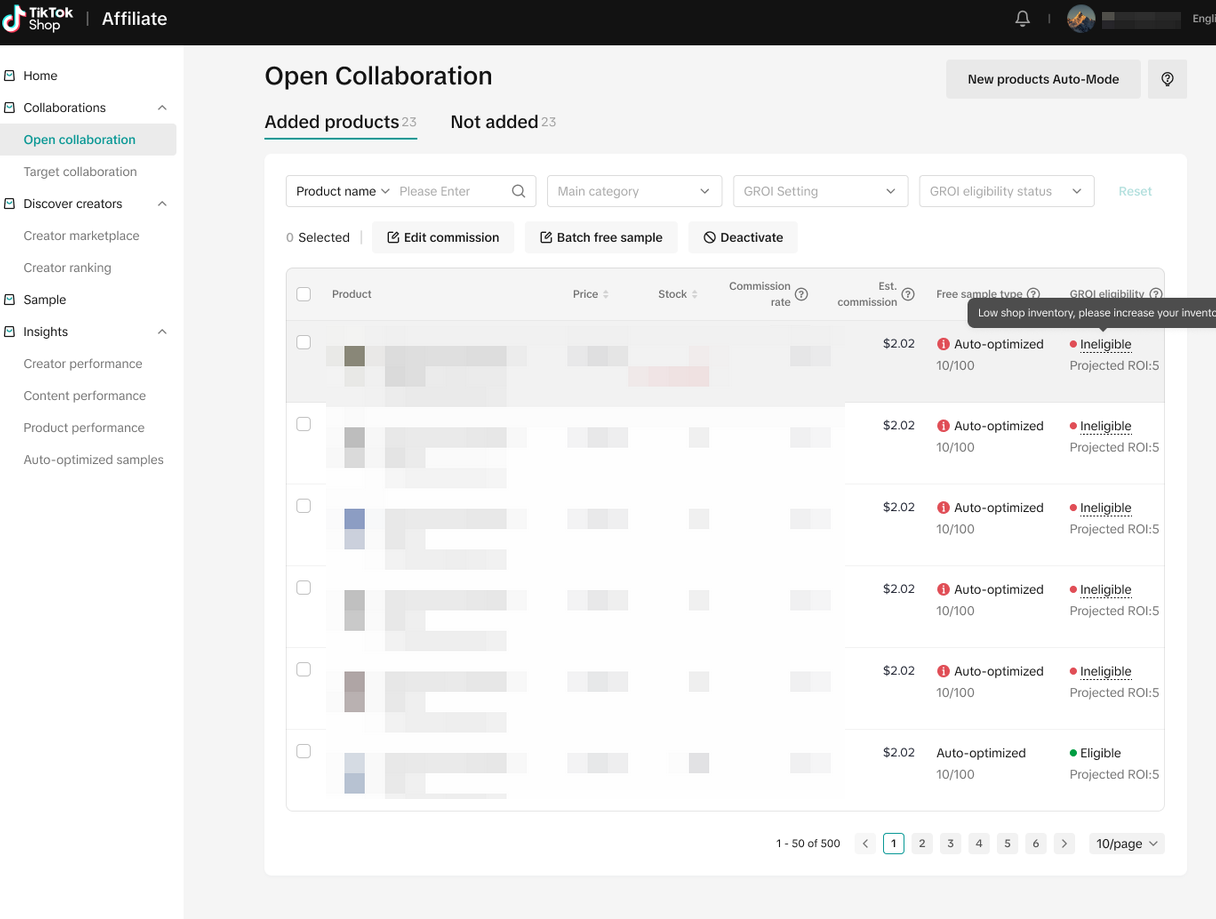Click the notification bell icon
1216x919 pixels.
tap(1022, 19)
